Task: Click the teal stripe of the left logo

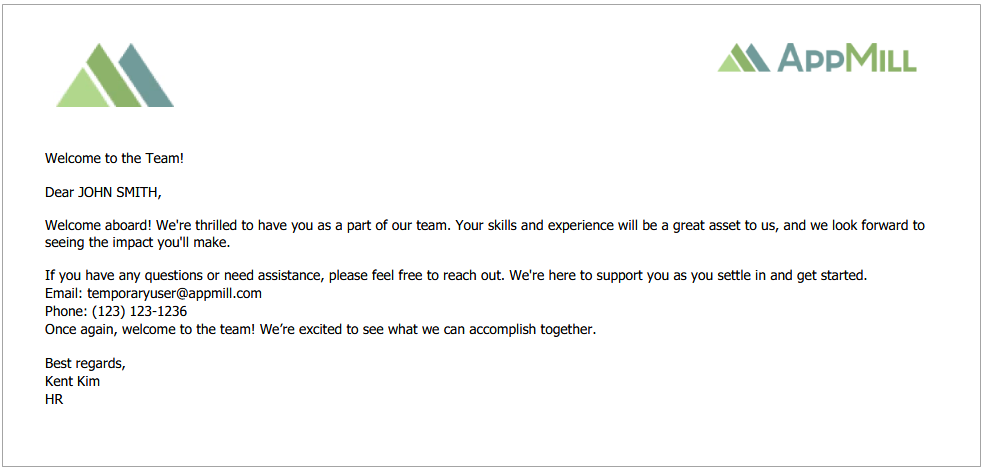Action: click(x=146, y=75)
